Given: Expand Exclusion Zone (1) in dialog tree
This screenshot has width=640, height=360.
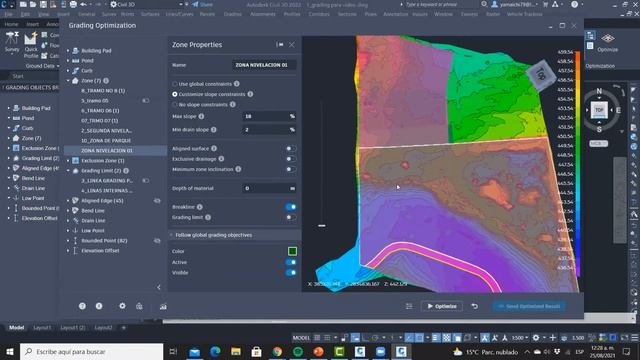Looking at the screenshot, I should tap(68, 161).
